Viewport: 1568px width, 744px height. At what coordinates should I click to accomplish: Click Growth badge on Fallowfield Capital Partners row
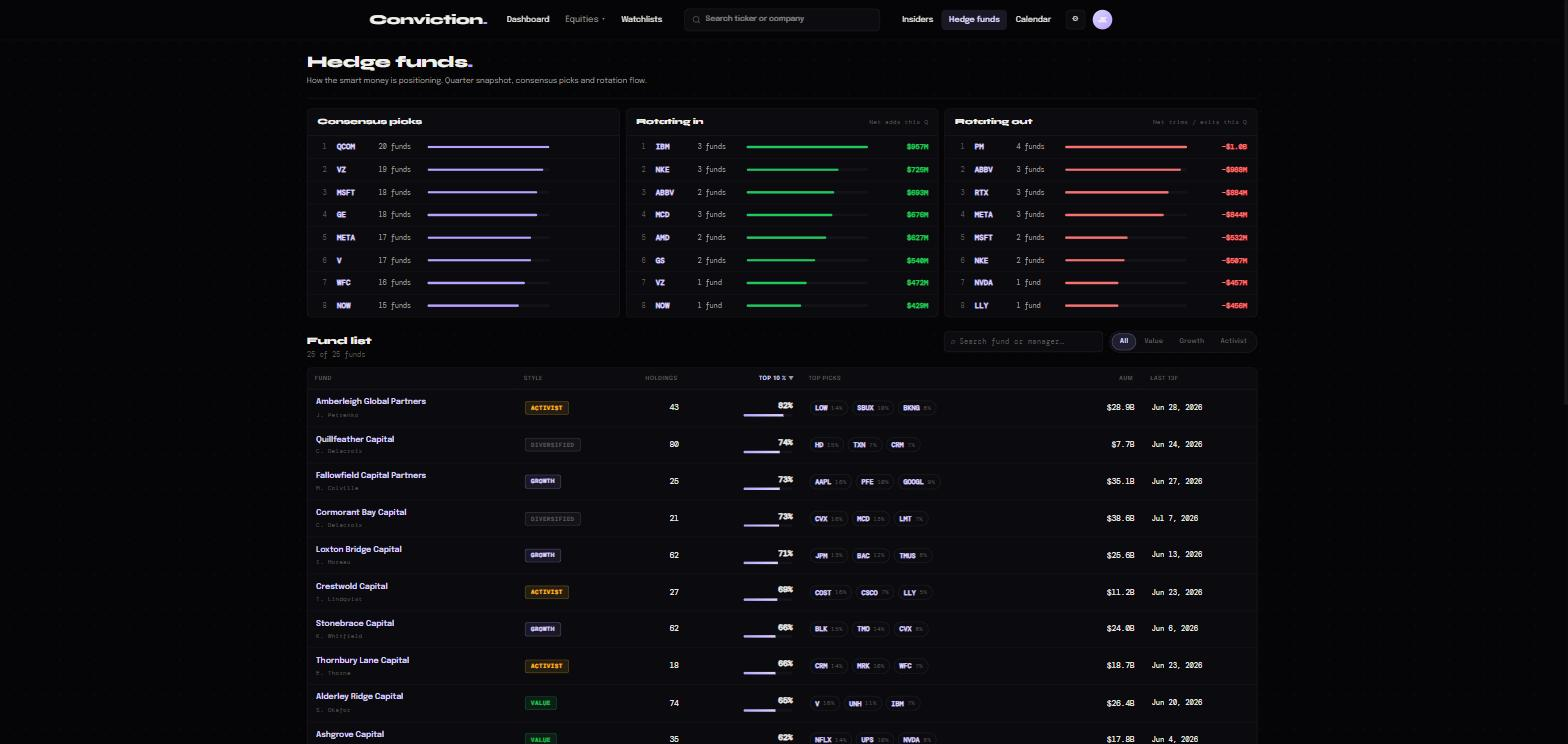(543, 481)
